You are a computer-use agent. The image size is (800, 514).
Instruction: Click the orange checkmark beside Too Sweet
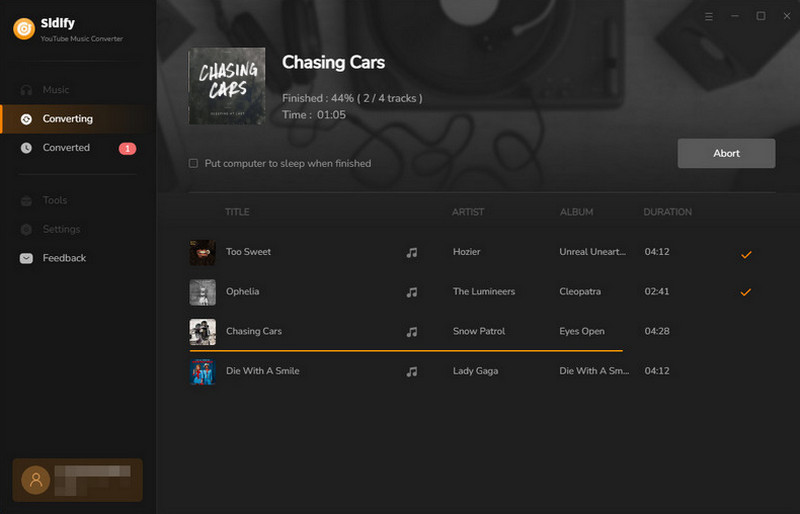pos(746,254)
